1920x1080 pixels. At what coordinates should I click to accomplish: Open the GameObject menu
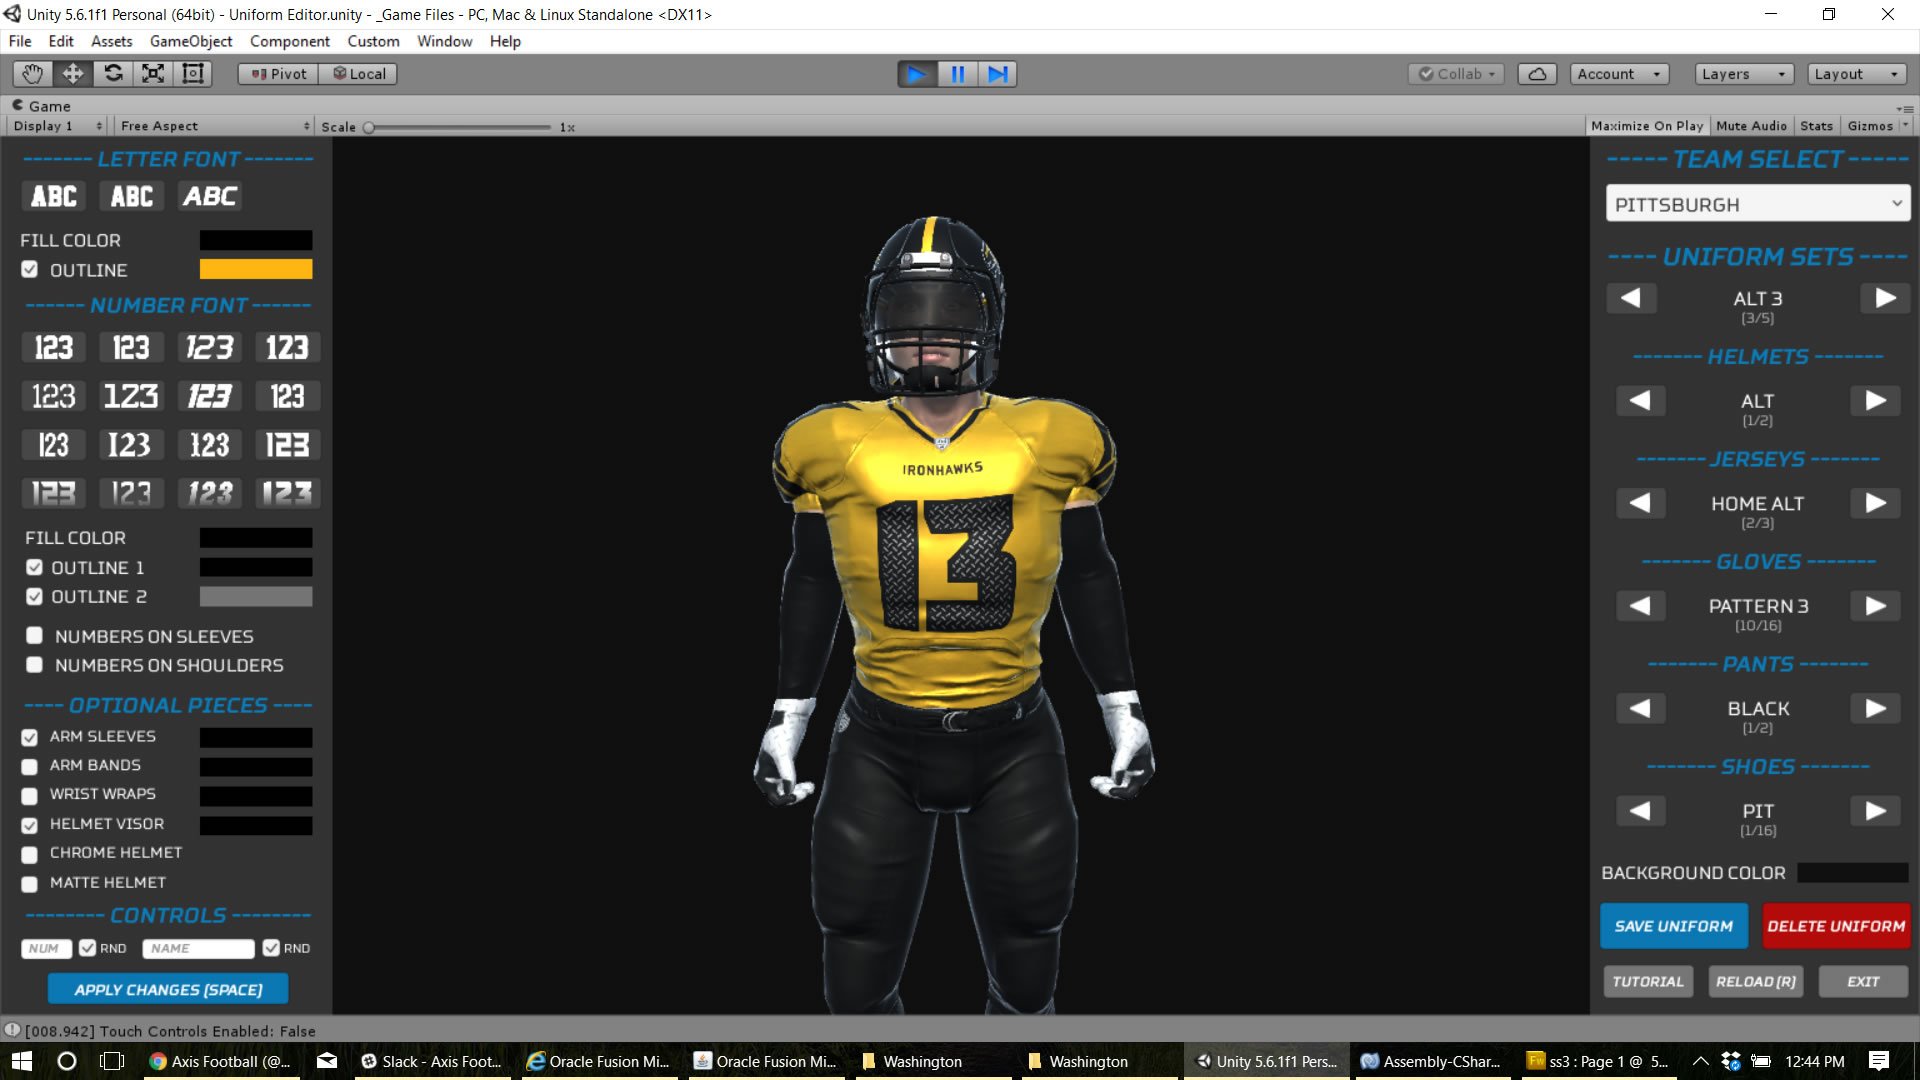[x=190, y=41]
